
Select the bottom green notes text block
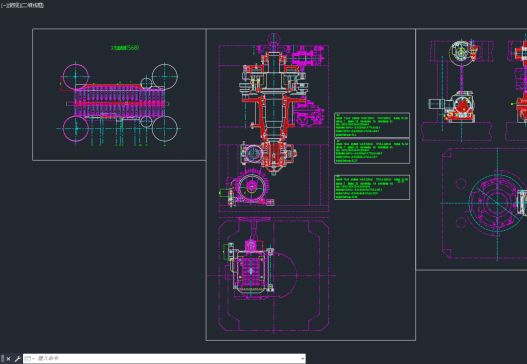[x=372, y=187]
